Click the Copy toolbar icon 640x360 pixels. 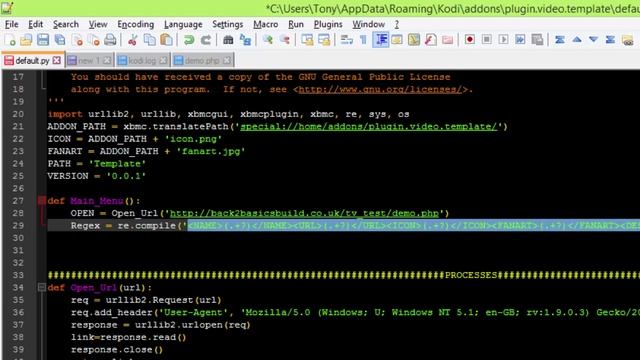pos(150,40)
